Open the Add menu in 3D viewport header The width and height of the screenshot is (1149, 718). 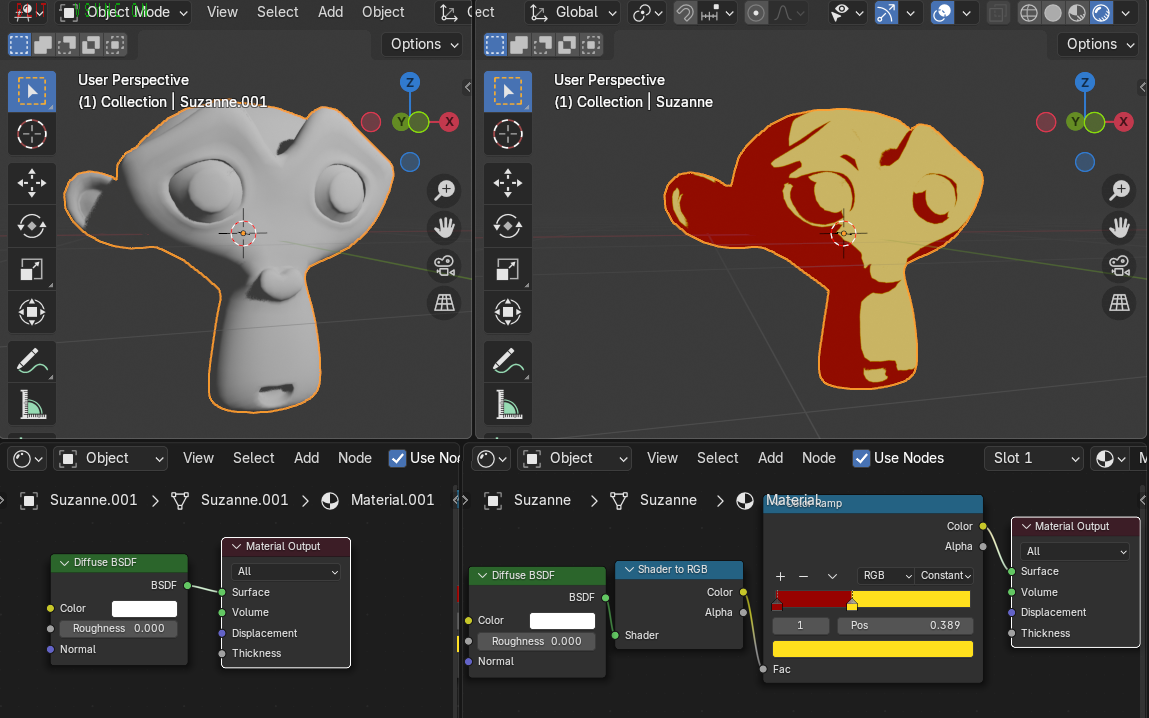point(330,13)
